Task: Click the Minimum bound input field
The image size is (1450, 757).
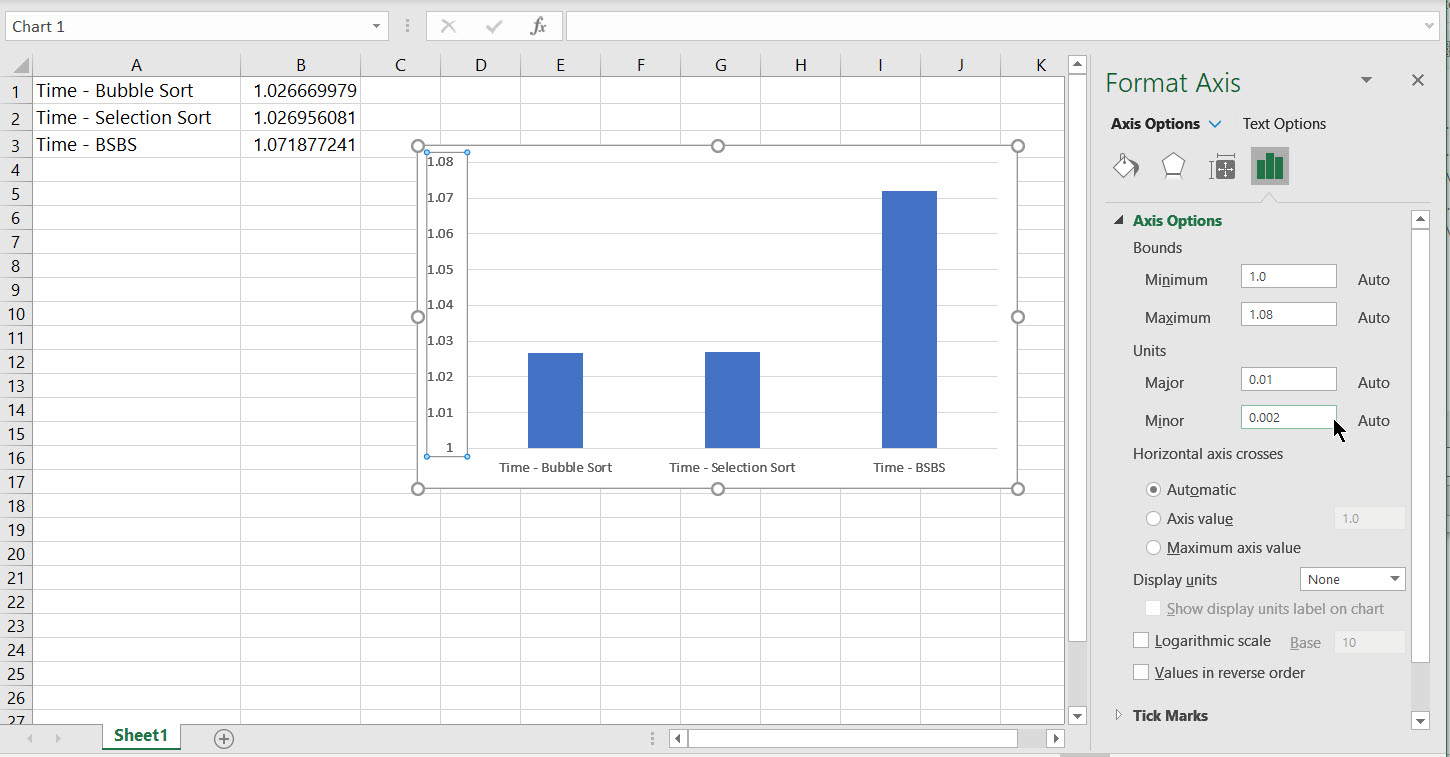Action: coord(1288,277)
